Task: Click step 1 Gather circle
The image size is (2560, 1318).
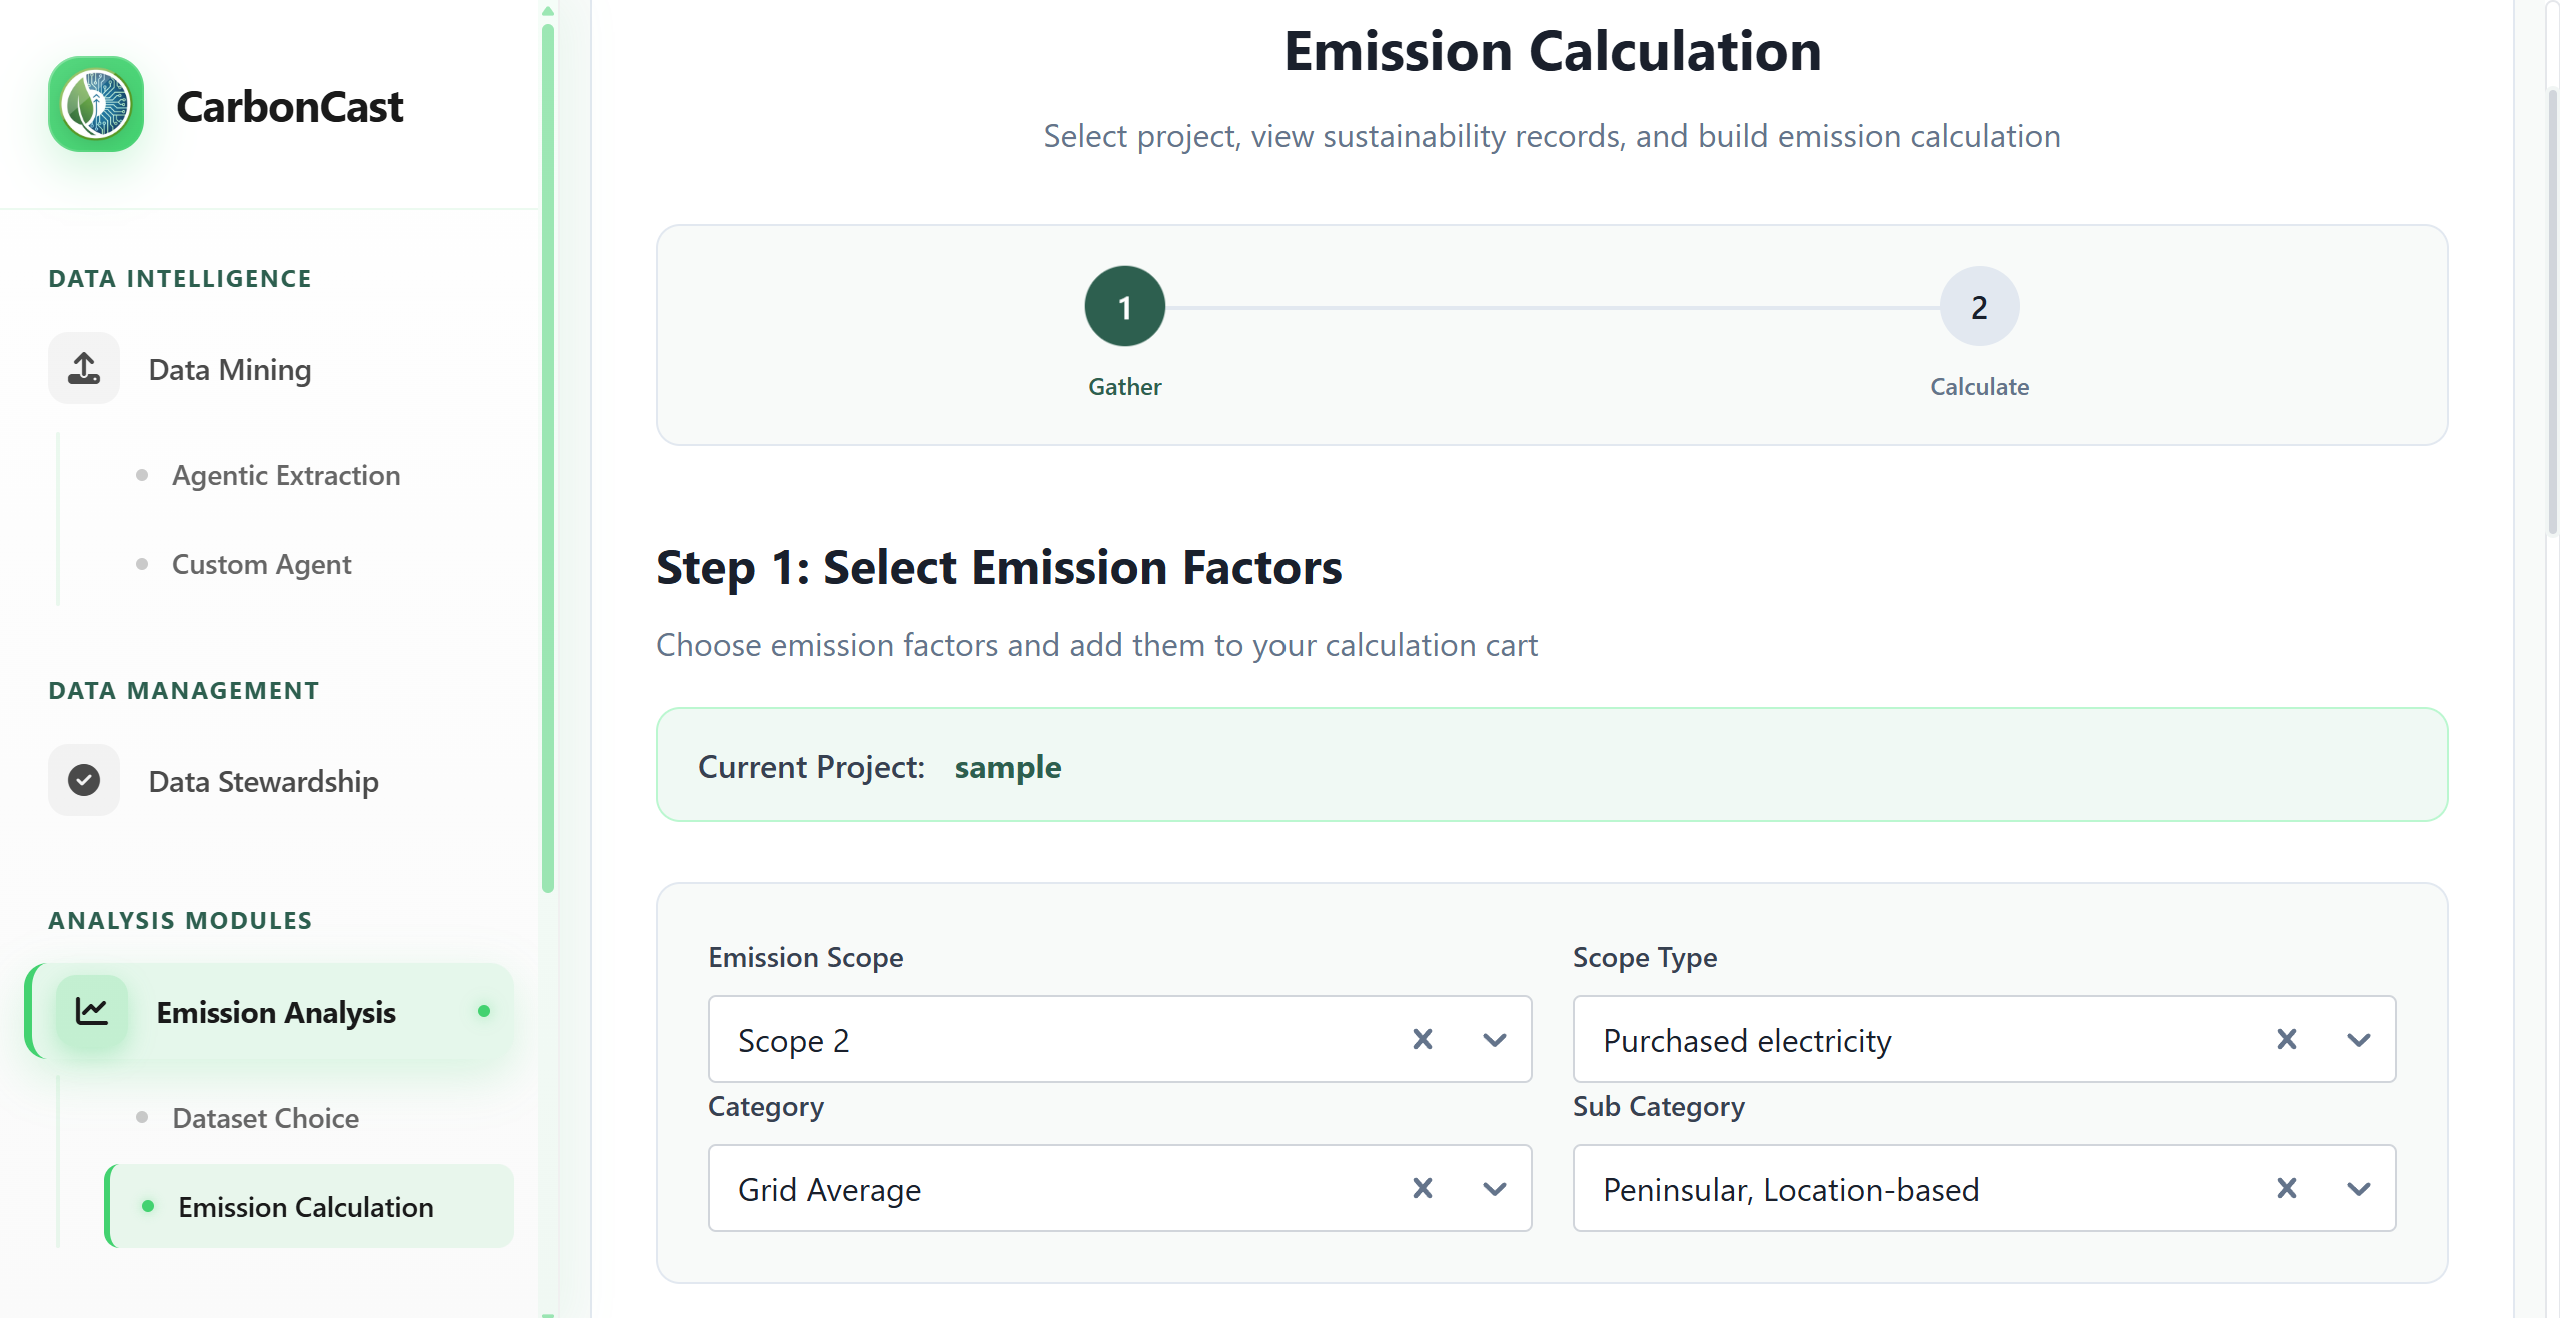Action: point(1124,307)
